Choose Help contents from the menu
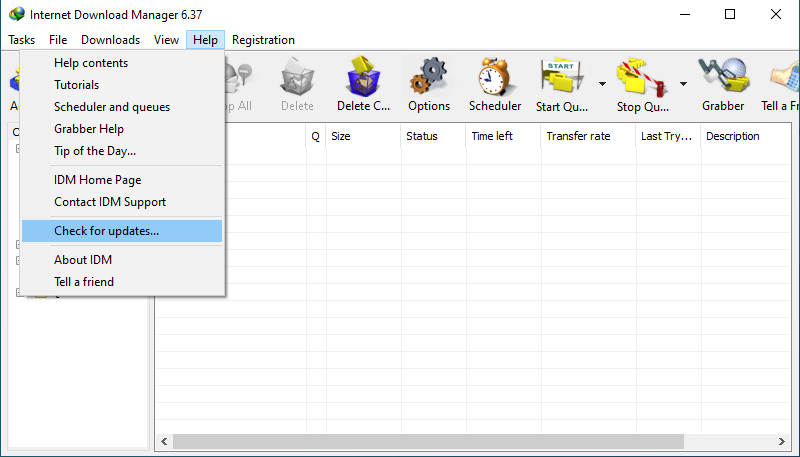 coord(122,63)
